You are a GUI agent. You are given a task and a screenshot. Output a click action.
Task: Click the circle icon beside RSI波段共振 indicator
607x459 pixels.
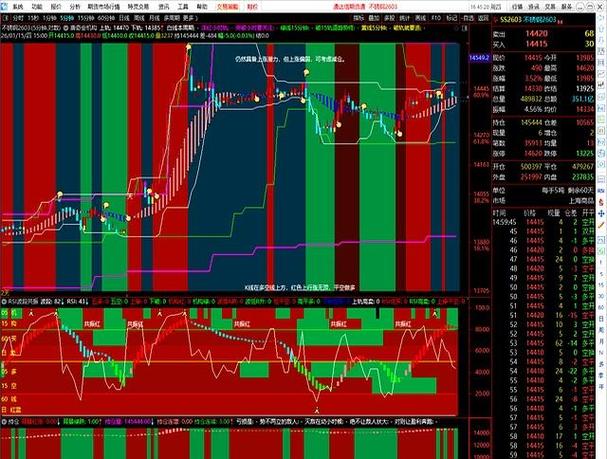click(4, 301)
